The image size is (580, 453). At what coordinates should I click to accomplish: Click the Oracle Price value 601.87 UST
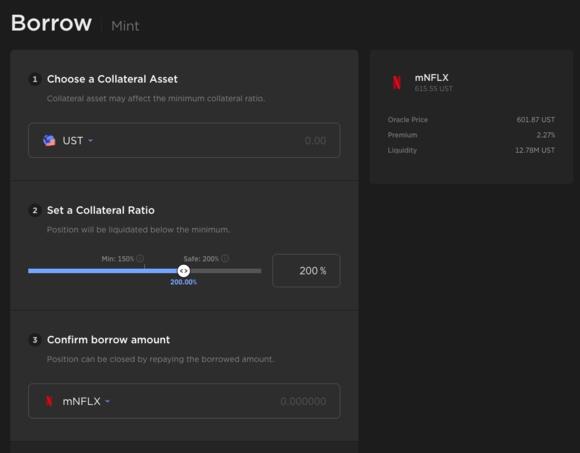point(535,119)
